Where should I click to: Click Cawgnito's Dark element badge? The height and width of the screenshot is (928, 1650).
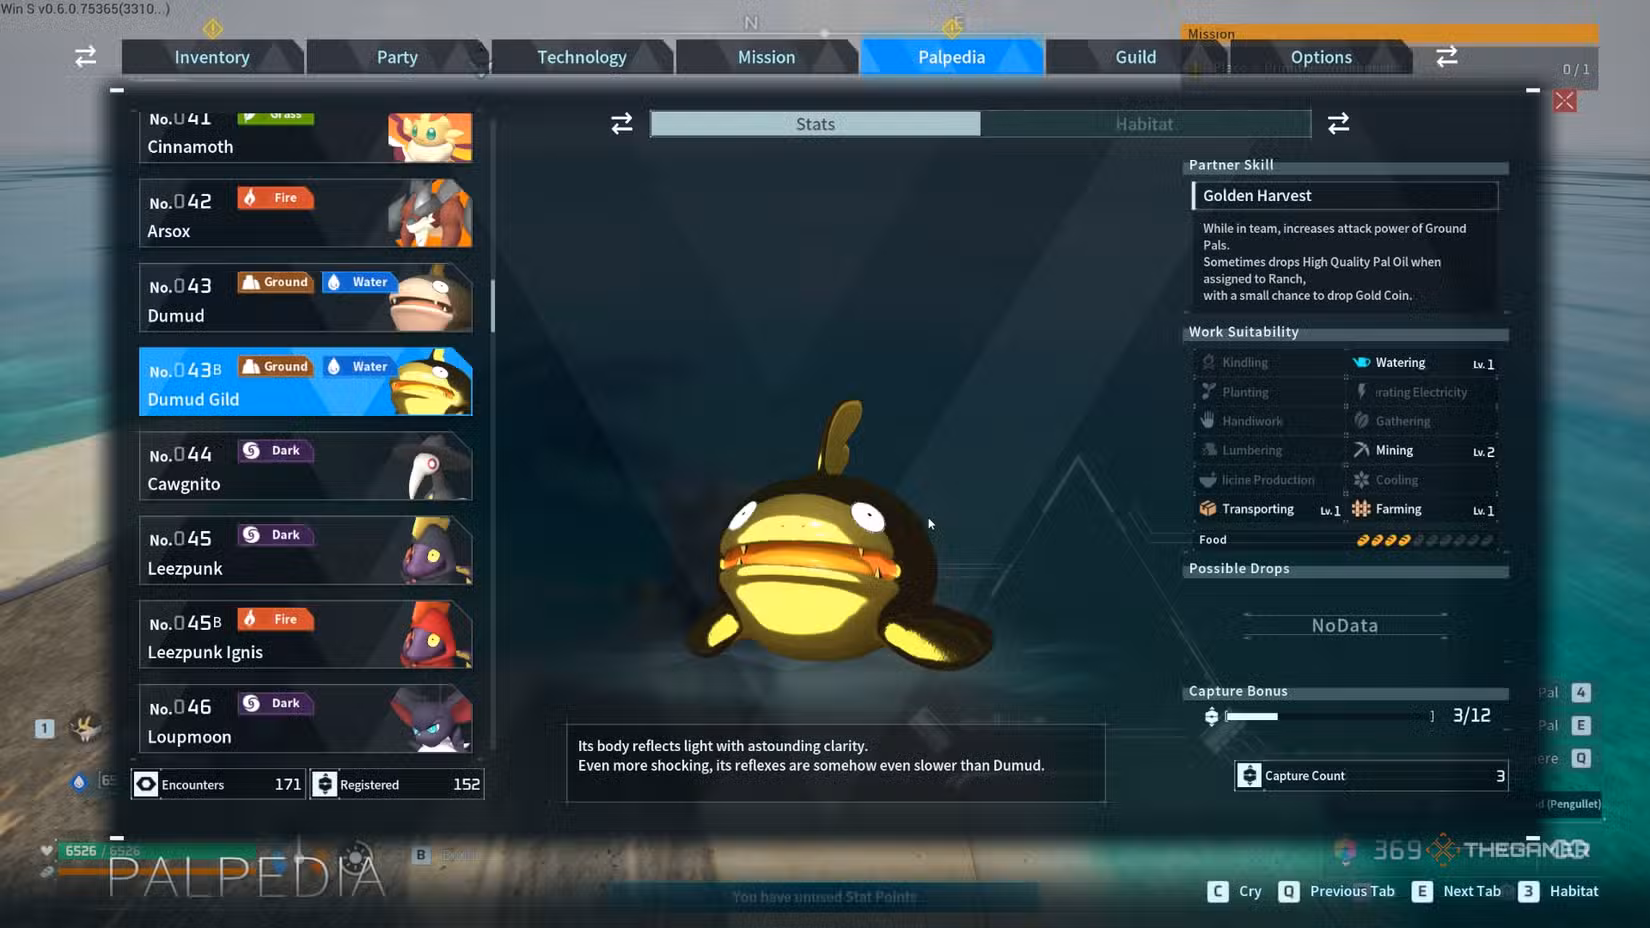pyautogui.click(x=275, y=450)
